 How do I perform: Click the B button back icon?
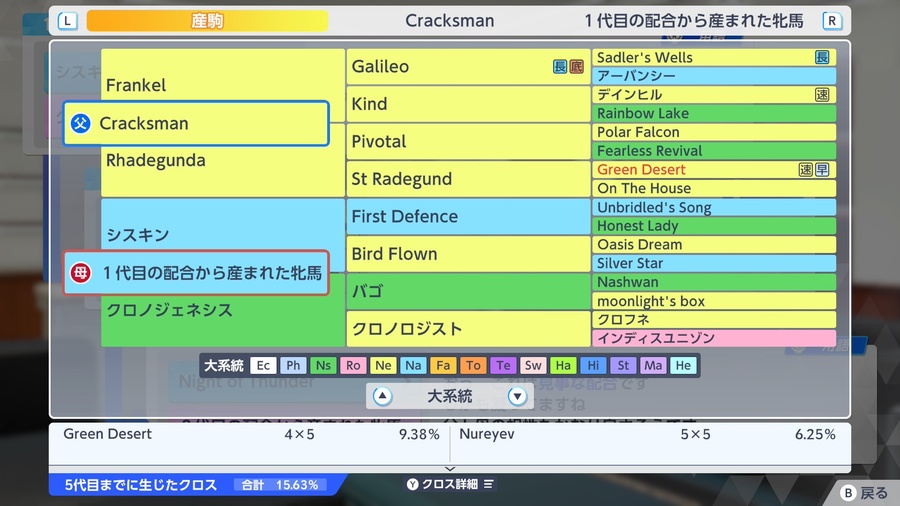click(848, 493)
